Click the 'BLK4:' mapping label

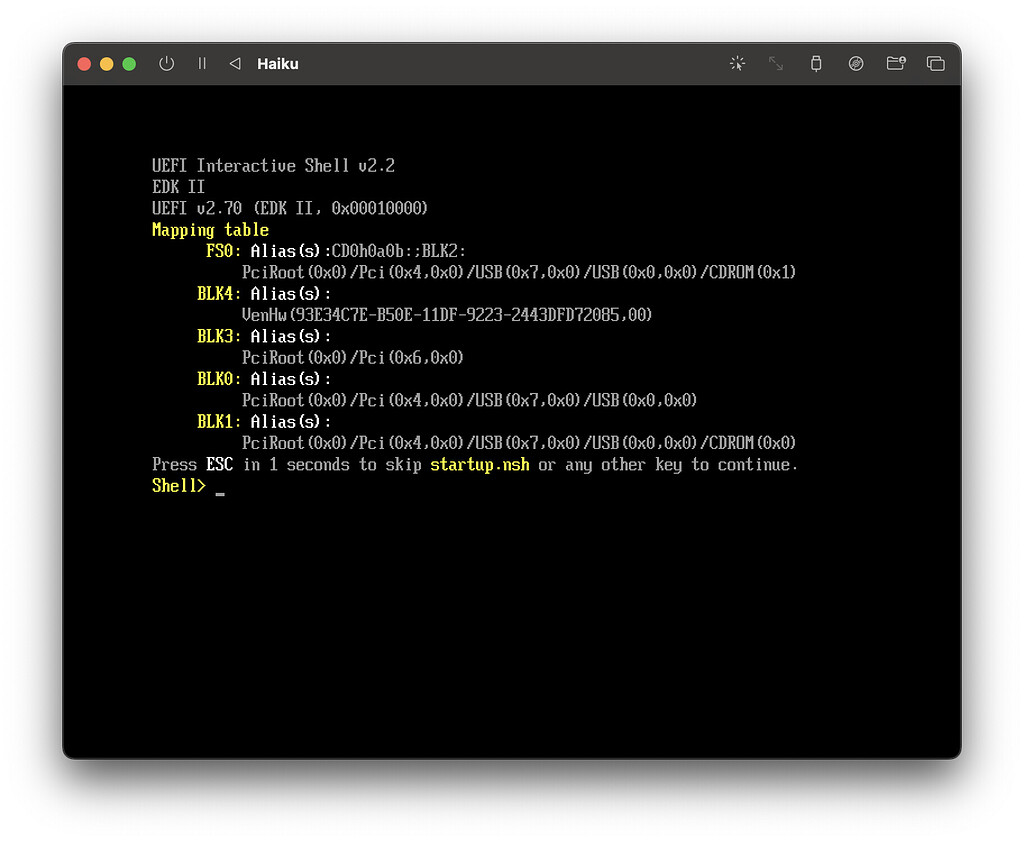tap(219, 294)
